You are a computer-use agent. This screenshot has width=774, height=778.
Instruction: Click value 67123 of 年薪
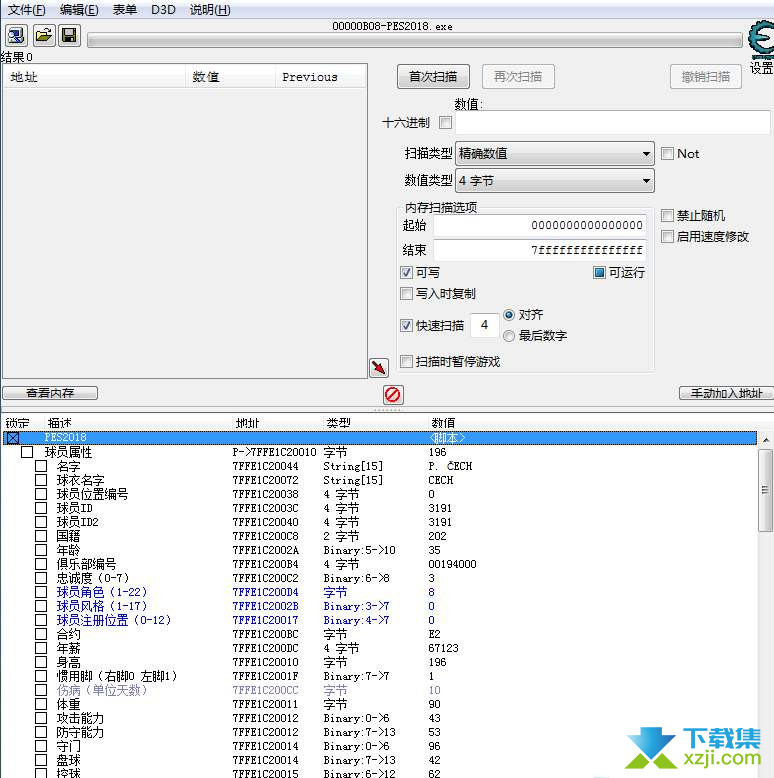pyautogui.click(x=444, y=648)
